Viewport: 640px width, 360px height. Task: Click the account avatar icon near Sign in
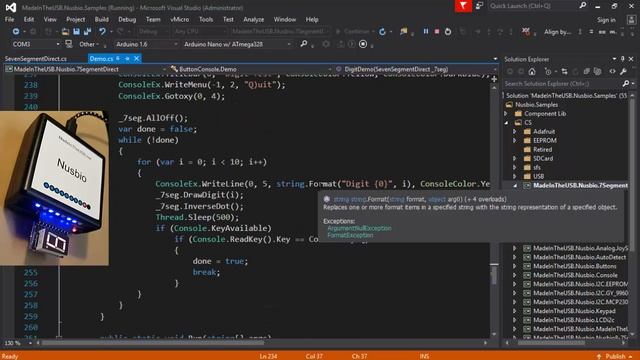(631, 20)
